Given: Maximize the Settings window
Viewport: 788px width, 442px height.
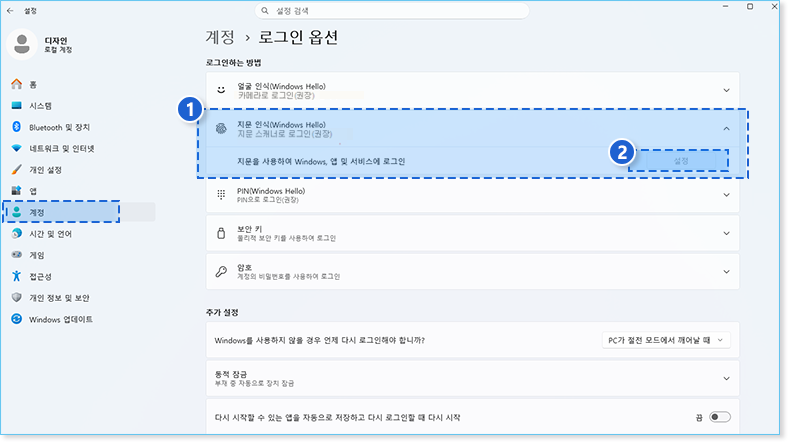Looking at the screenshot, I should (x=750, y=7).
